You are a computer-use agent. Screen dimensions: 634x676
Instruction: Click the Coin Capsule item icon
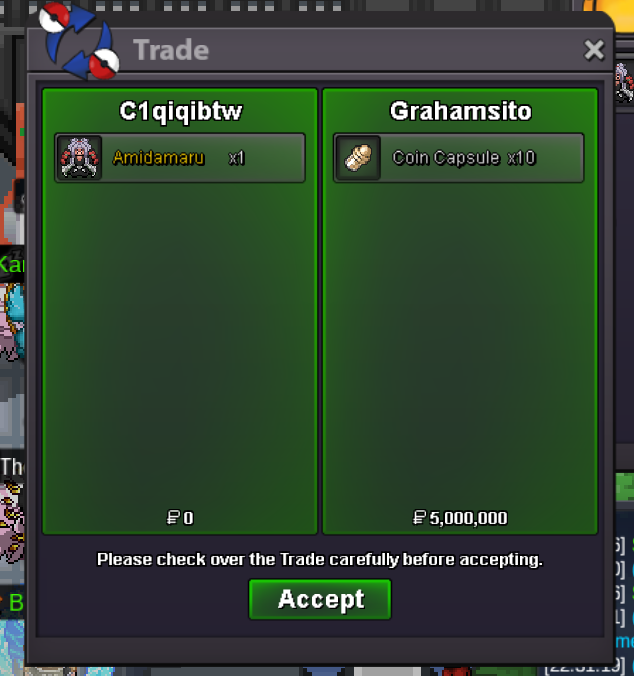coord(358,158)
